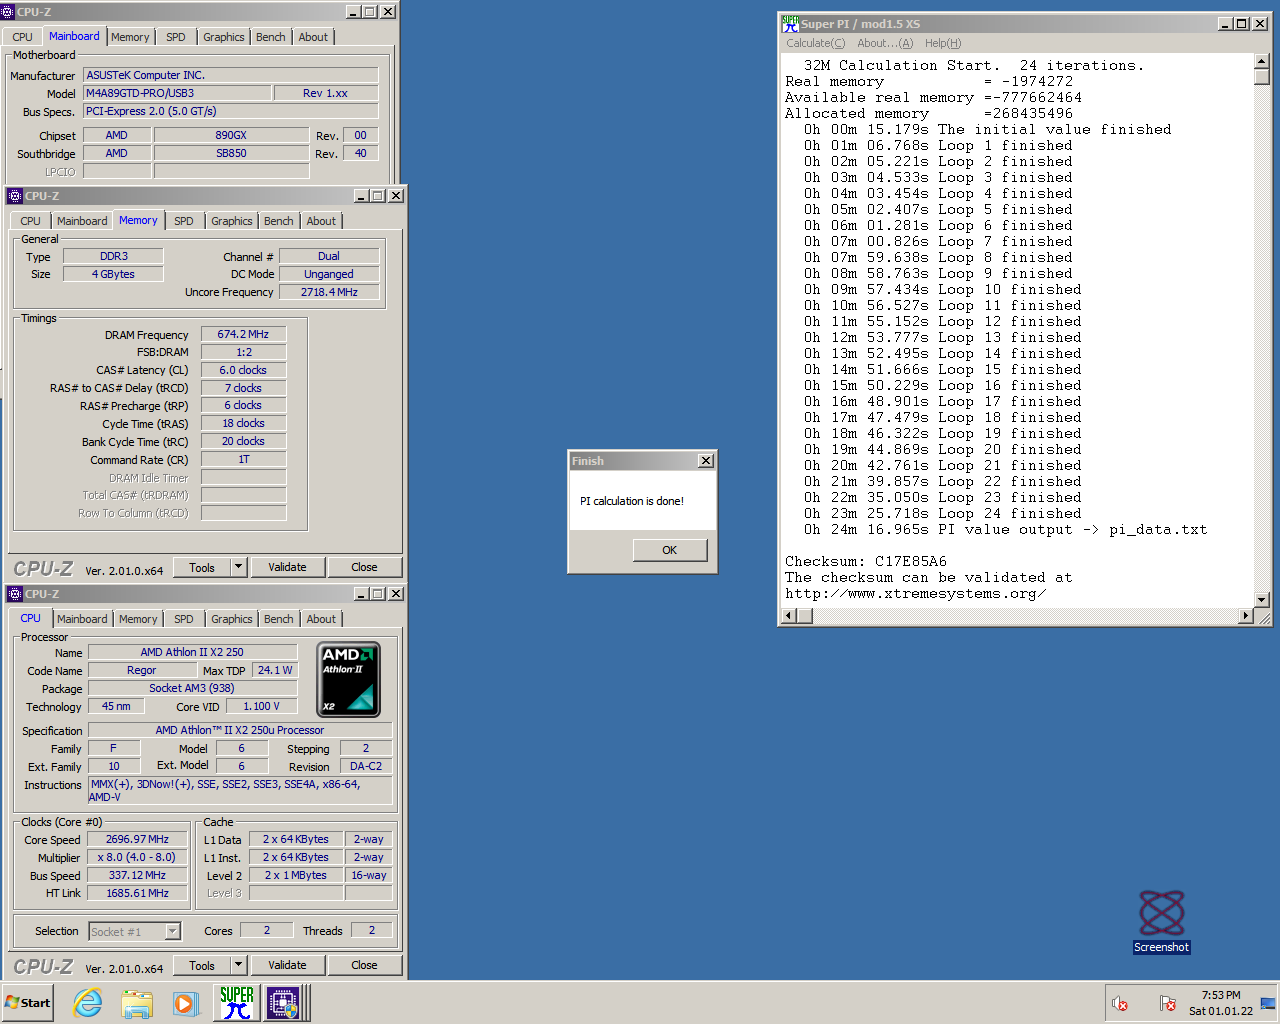The image size is (1280, 1024).
Task: Open About tab in bottom CPU-Z window
Action: pos(321,619)
